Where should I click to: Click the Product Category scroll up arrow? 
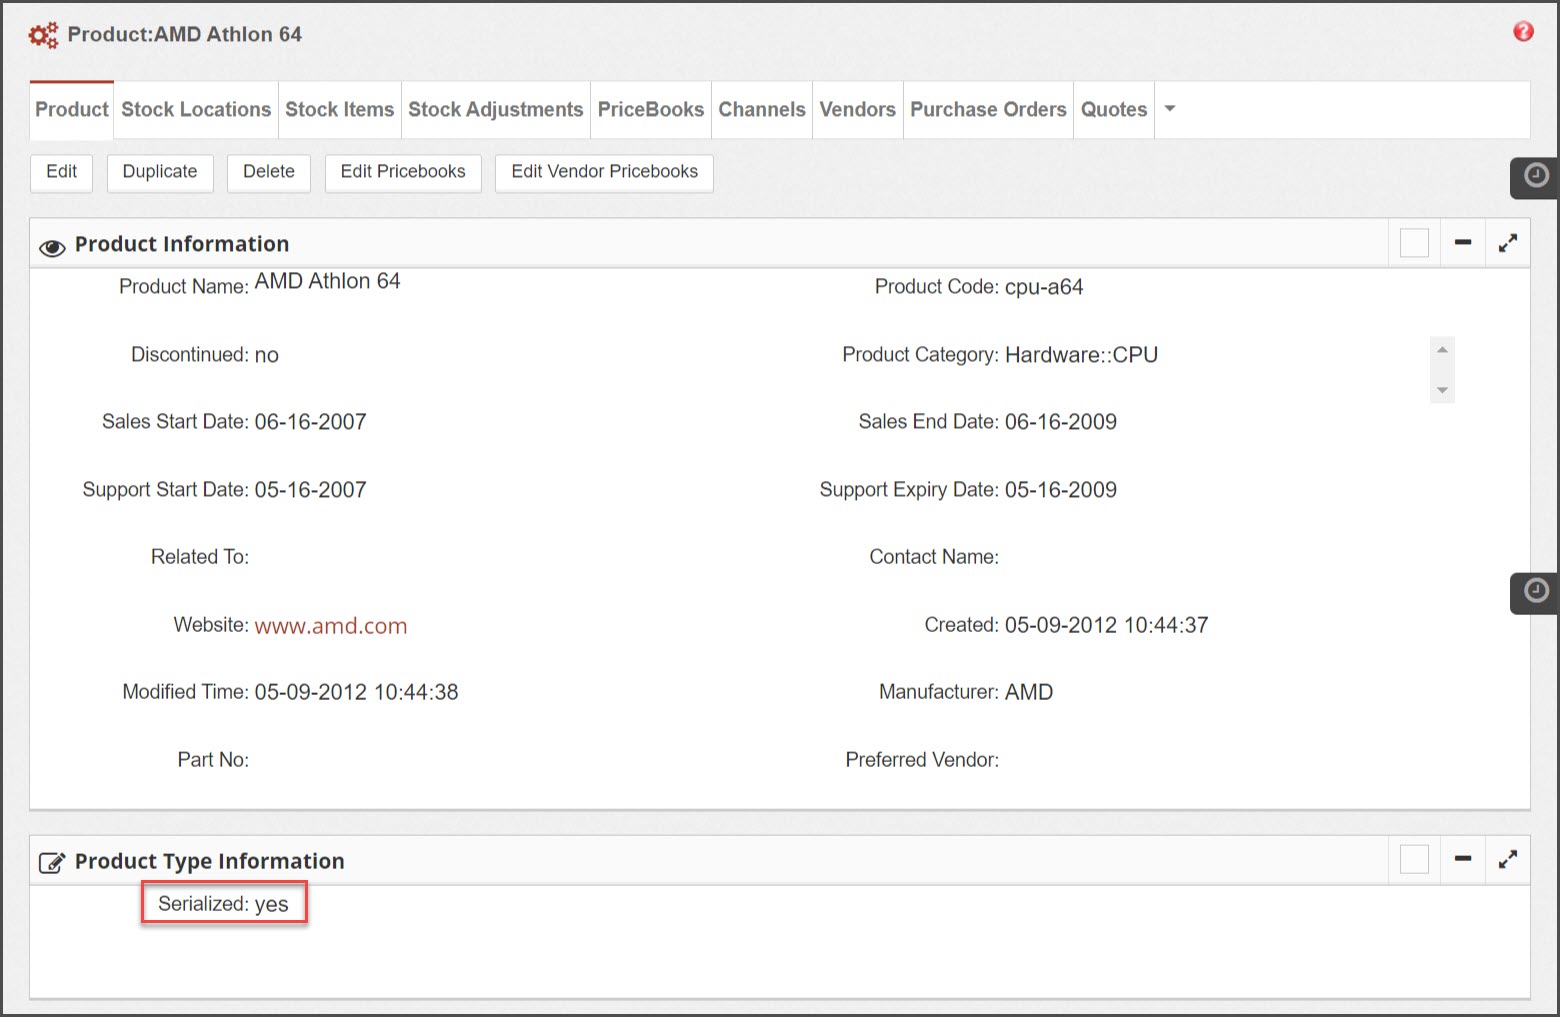pyautogui.click(x=1442, y=349)
